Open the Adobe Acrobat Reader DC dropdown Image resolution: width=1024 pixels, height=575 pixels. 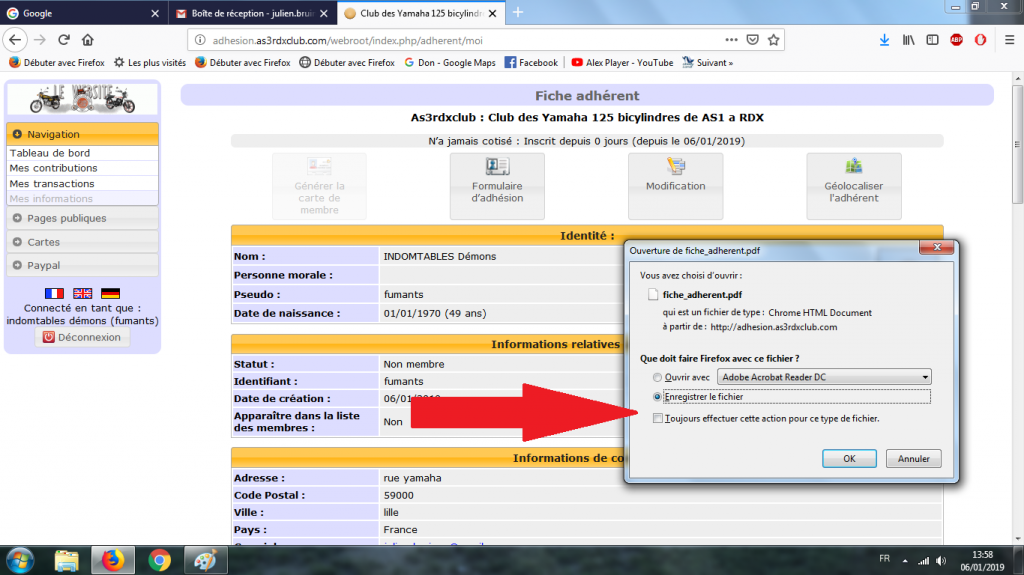(x=826, y=377)
